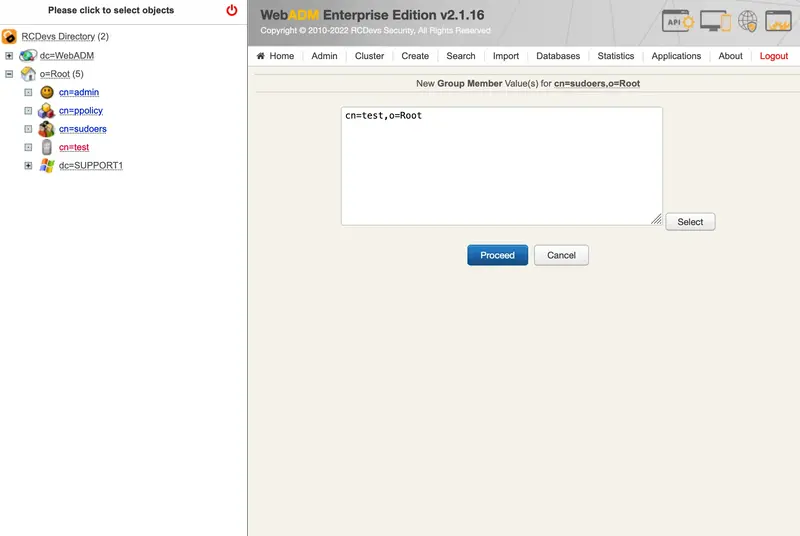Click the cn=sudoers,o=Root heading link
800x536 pixels.
pos(597,84)
